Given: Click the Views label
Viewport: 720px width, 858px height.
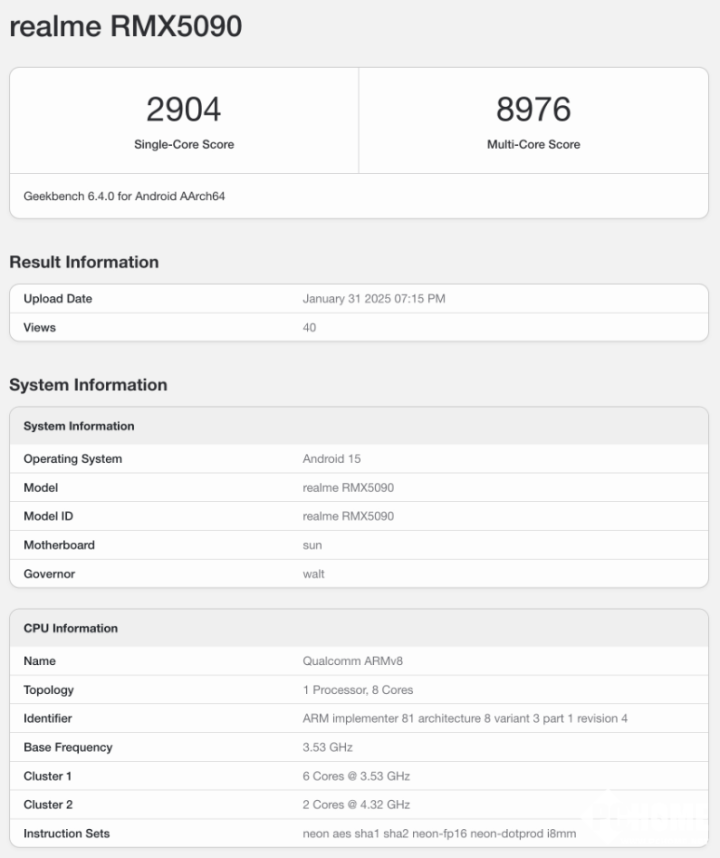Looking at the screenshot, I should click(x=39, y=327).
